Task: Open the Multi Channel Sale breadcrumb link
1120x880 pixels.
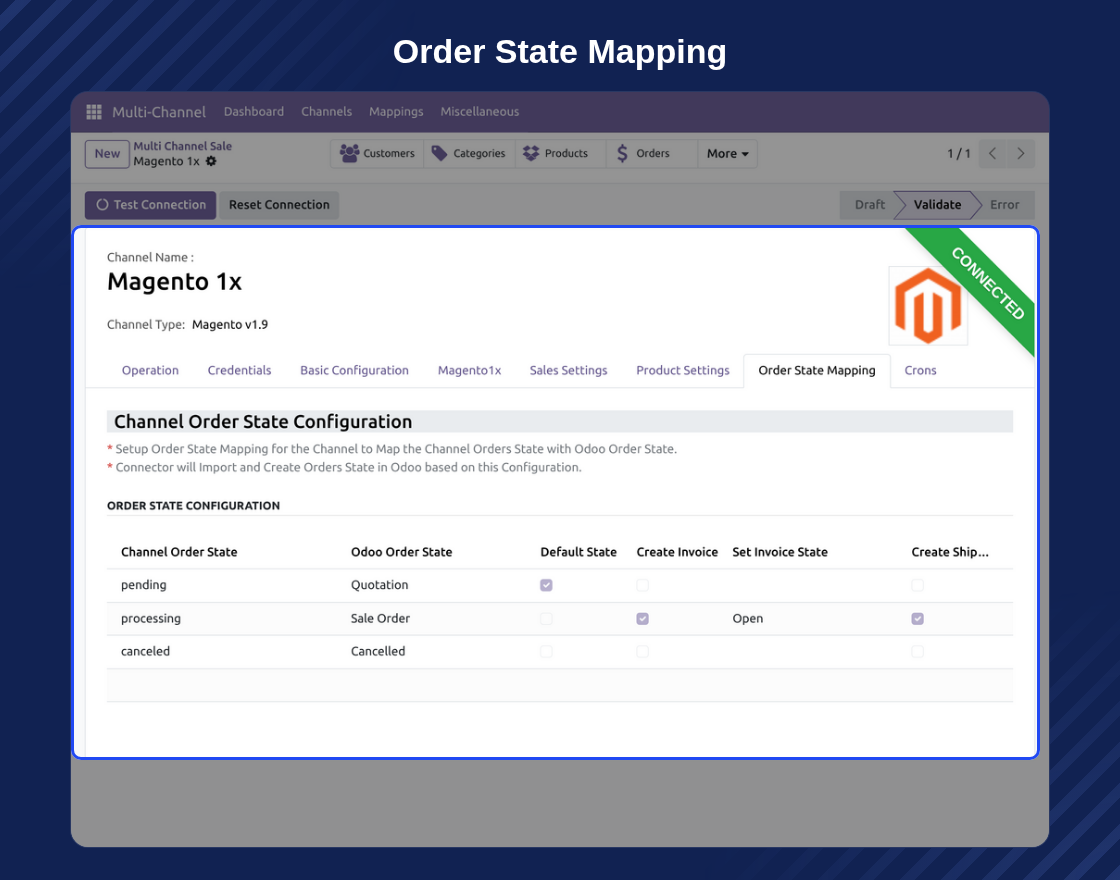Action: [x=183, y=146]
